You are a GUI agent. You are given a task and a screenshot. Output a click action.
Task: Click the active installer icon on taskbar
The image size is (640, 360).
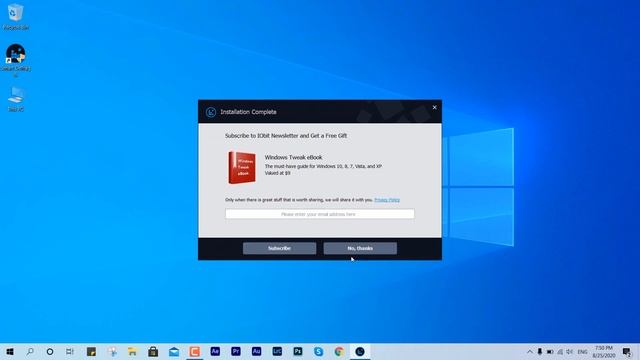point(360,351)
